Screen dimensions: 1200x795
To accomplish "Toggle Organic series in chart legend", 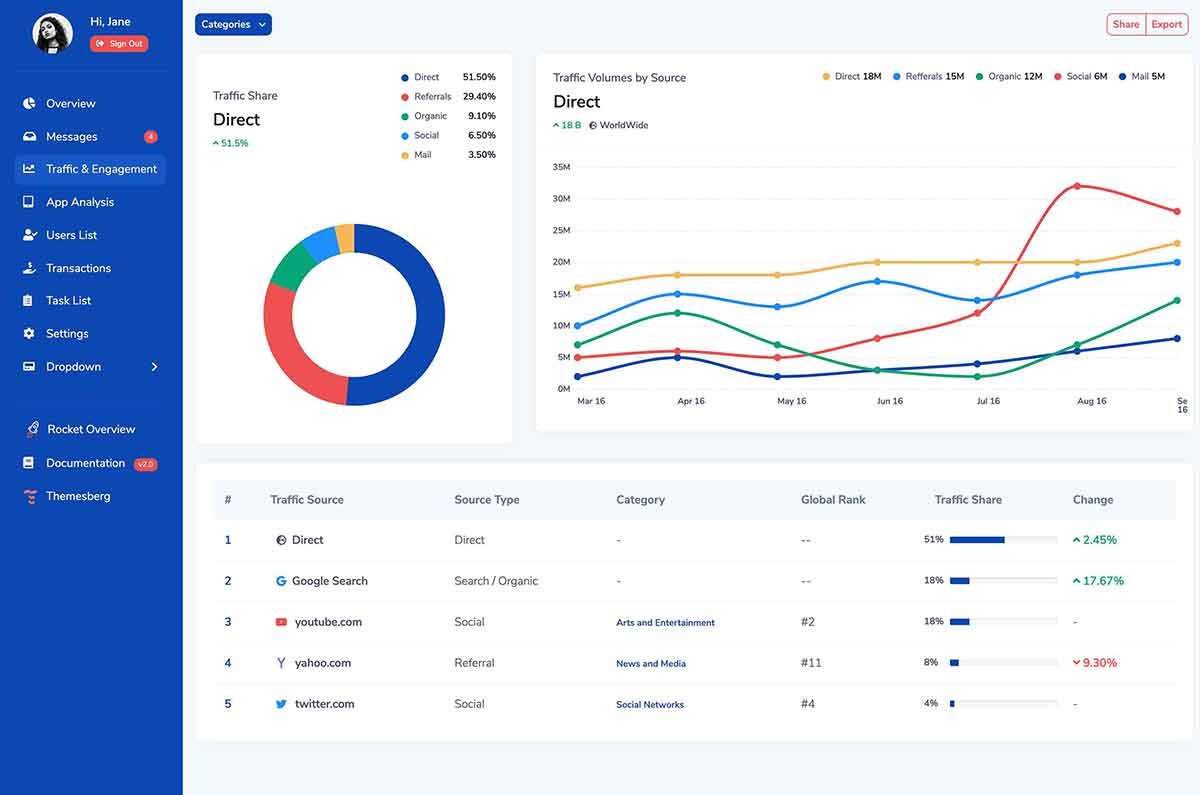I will pyautogui.click(x=1015, y=76).
